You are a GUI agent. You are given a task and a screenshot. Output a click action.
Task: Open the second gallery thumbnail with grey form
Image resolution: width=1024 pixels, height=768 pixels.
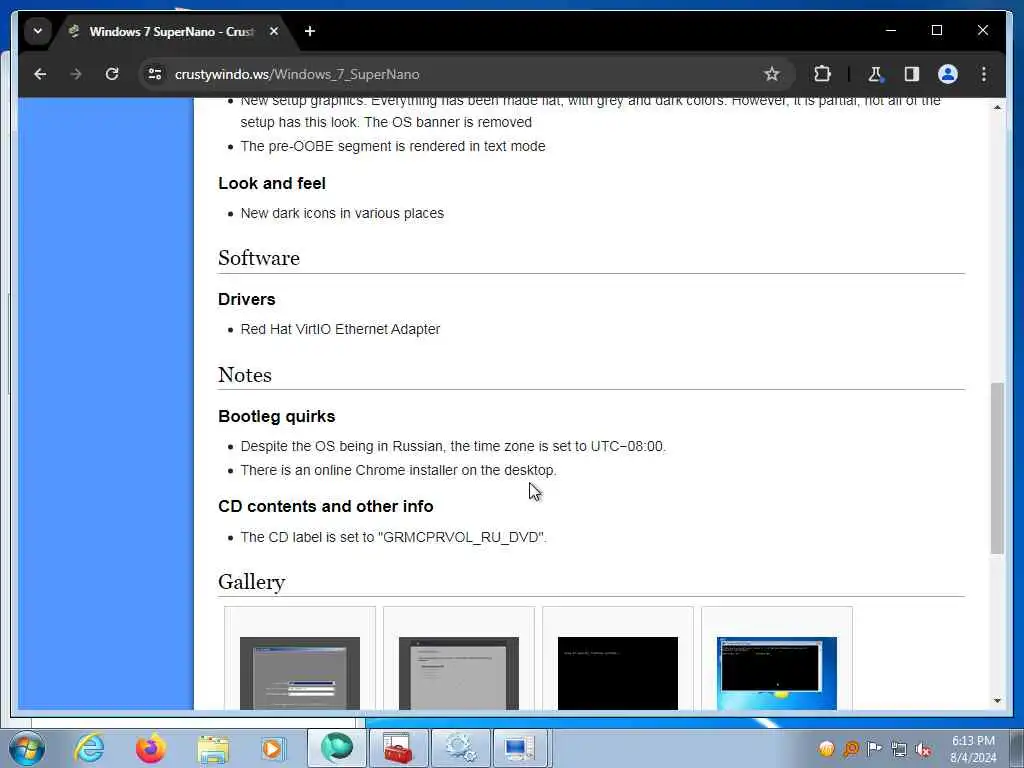(458, 673)
